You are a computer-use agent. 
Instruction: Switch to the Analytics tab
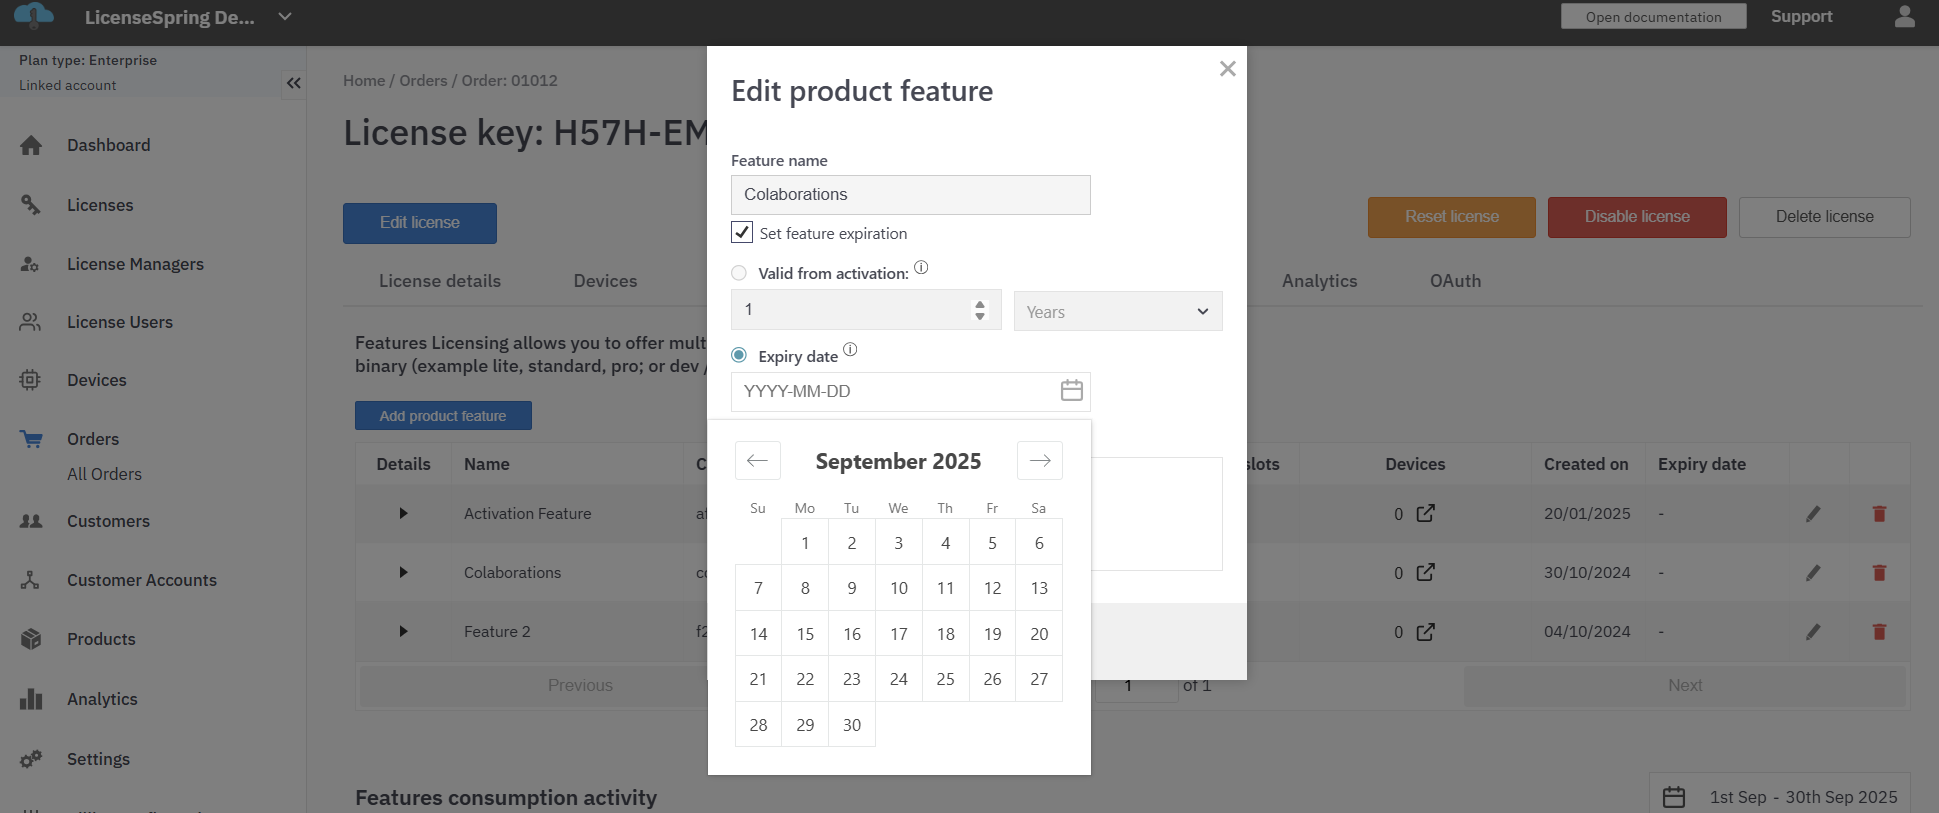point(1318,281)
